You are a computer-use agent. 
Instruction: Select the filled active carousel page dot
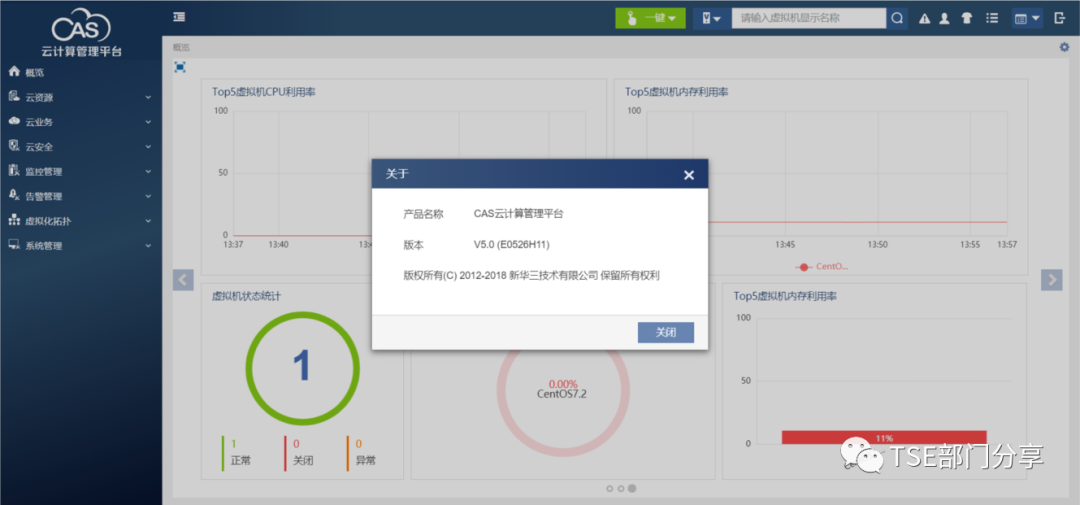point(632,488)
